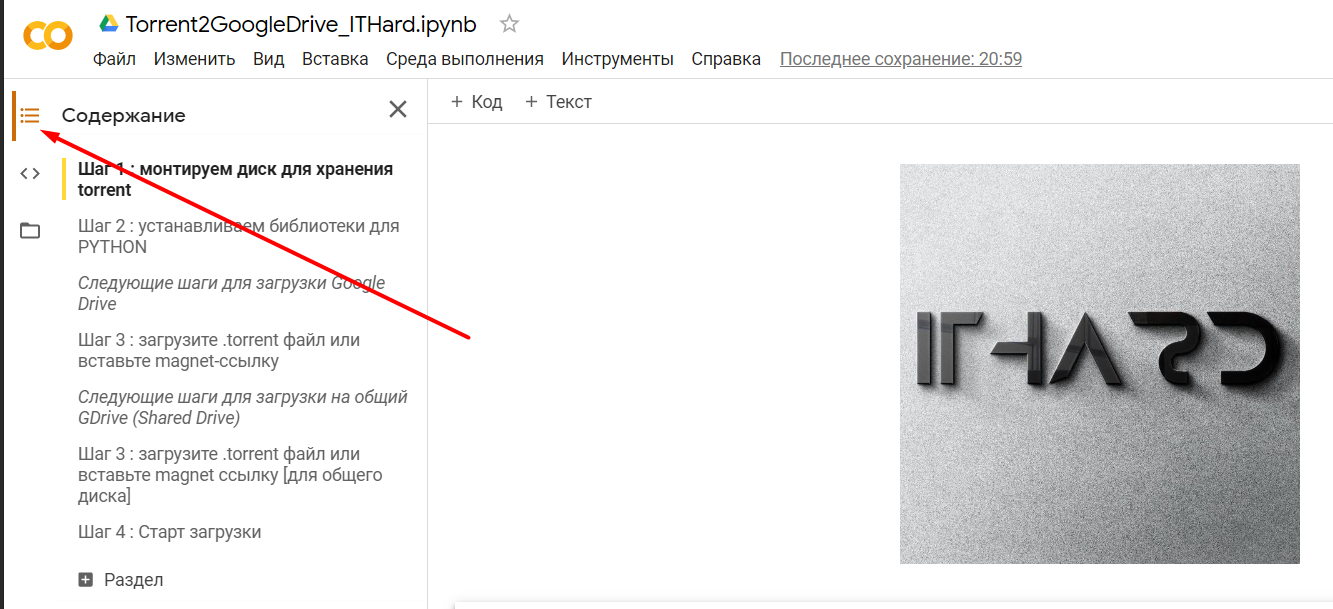Open the Среда выполнения menu
The width and height of the screenshot is (1333, 609).
465,59
